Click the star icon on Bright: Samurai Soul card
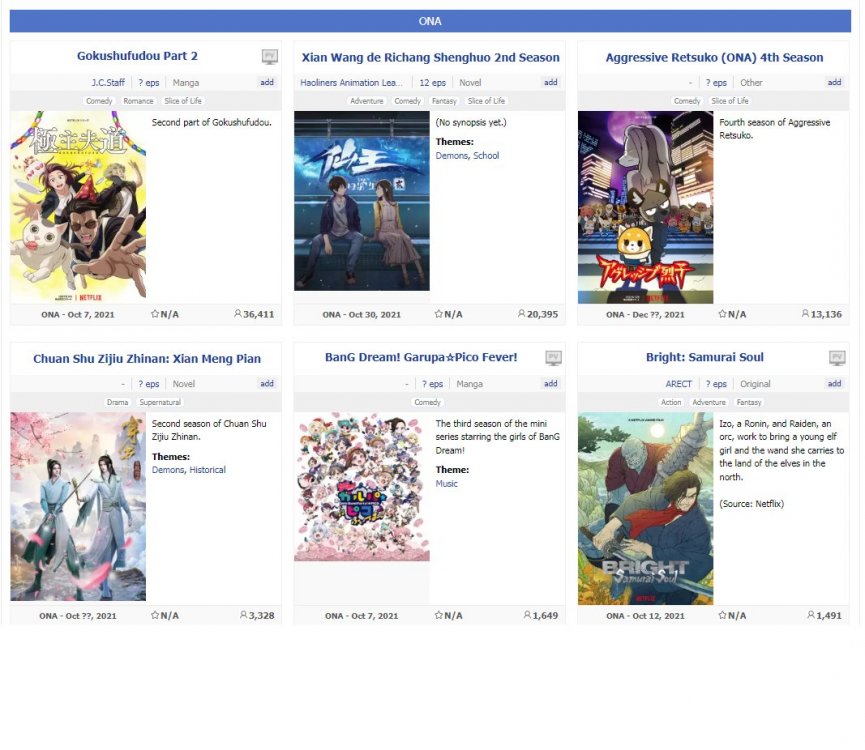The height and width of the screenshot is (750, 865). [x=722, y=615]
